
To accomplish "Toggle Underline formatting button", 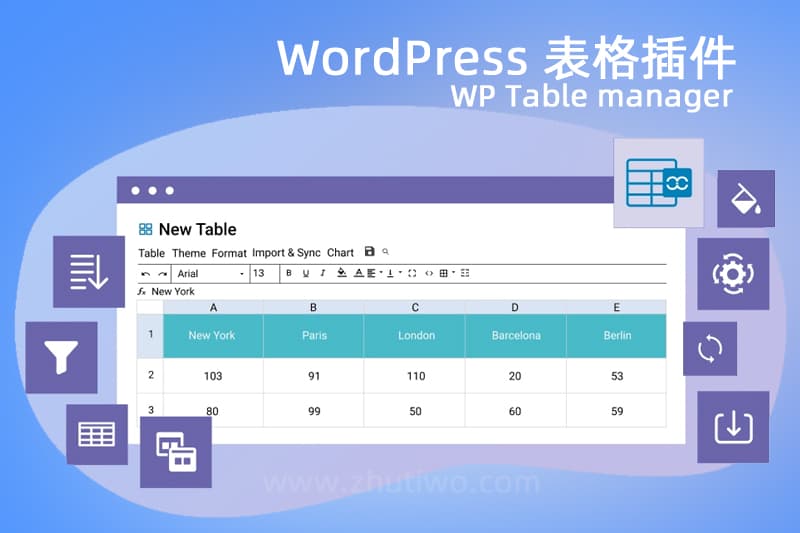I will tap(306, 273).
